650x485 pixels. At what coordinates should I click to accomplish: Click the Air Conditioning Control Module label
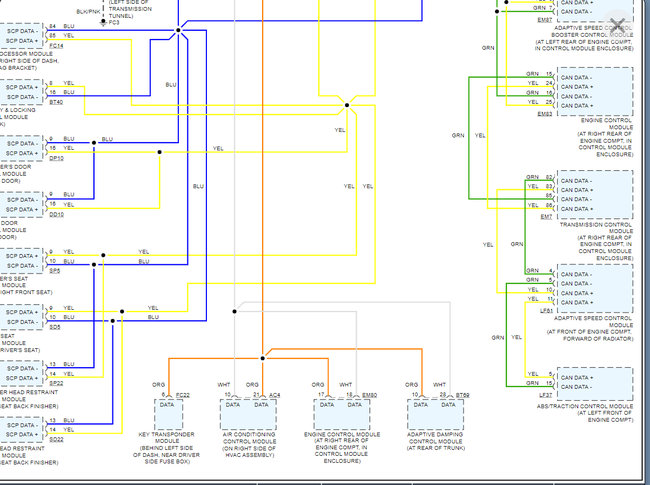[x=249, y=444]
